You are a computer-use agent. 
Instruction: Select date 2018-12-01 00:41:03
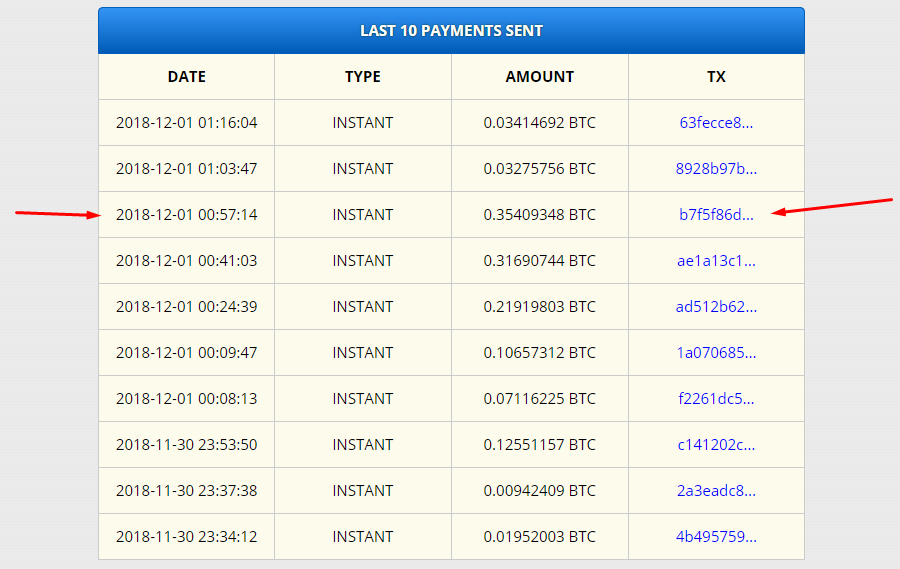[187, 261]
